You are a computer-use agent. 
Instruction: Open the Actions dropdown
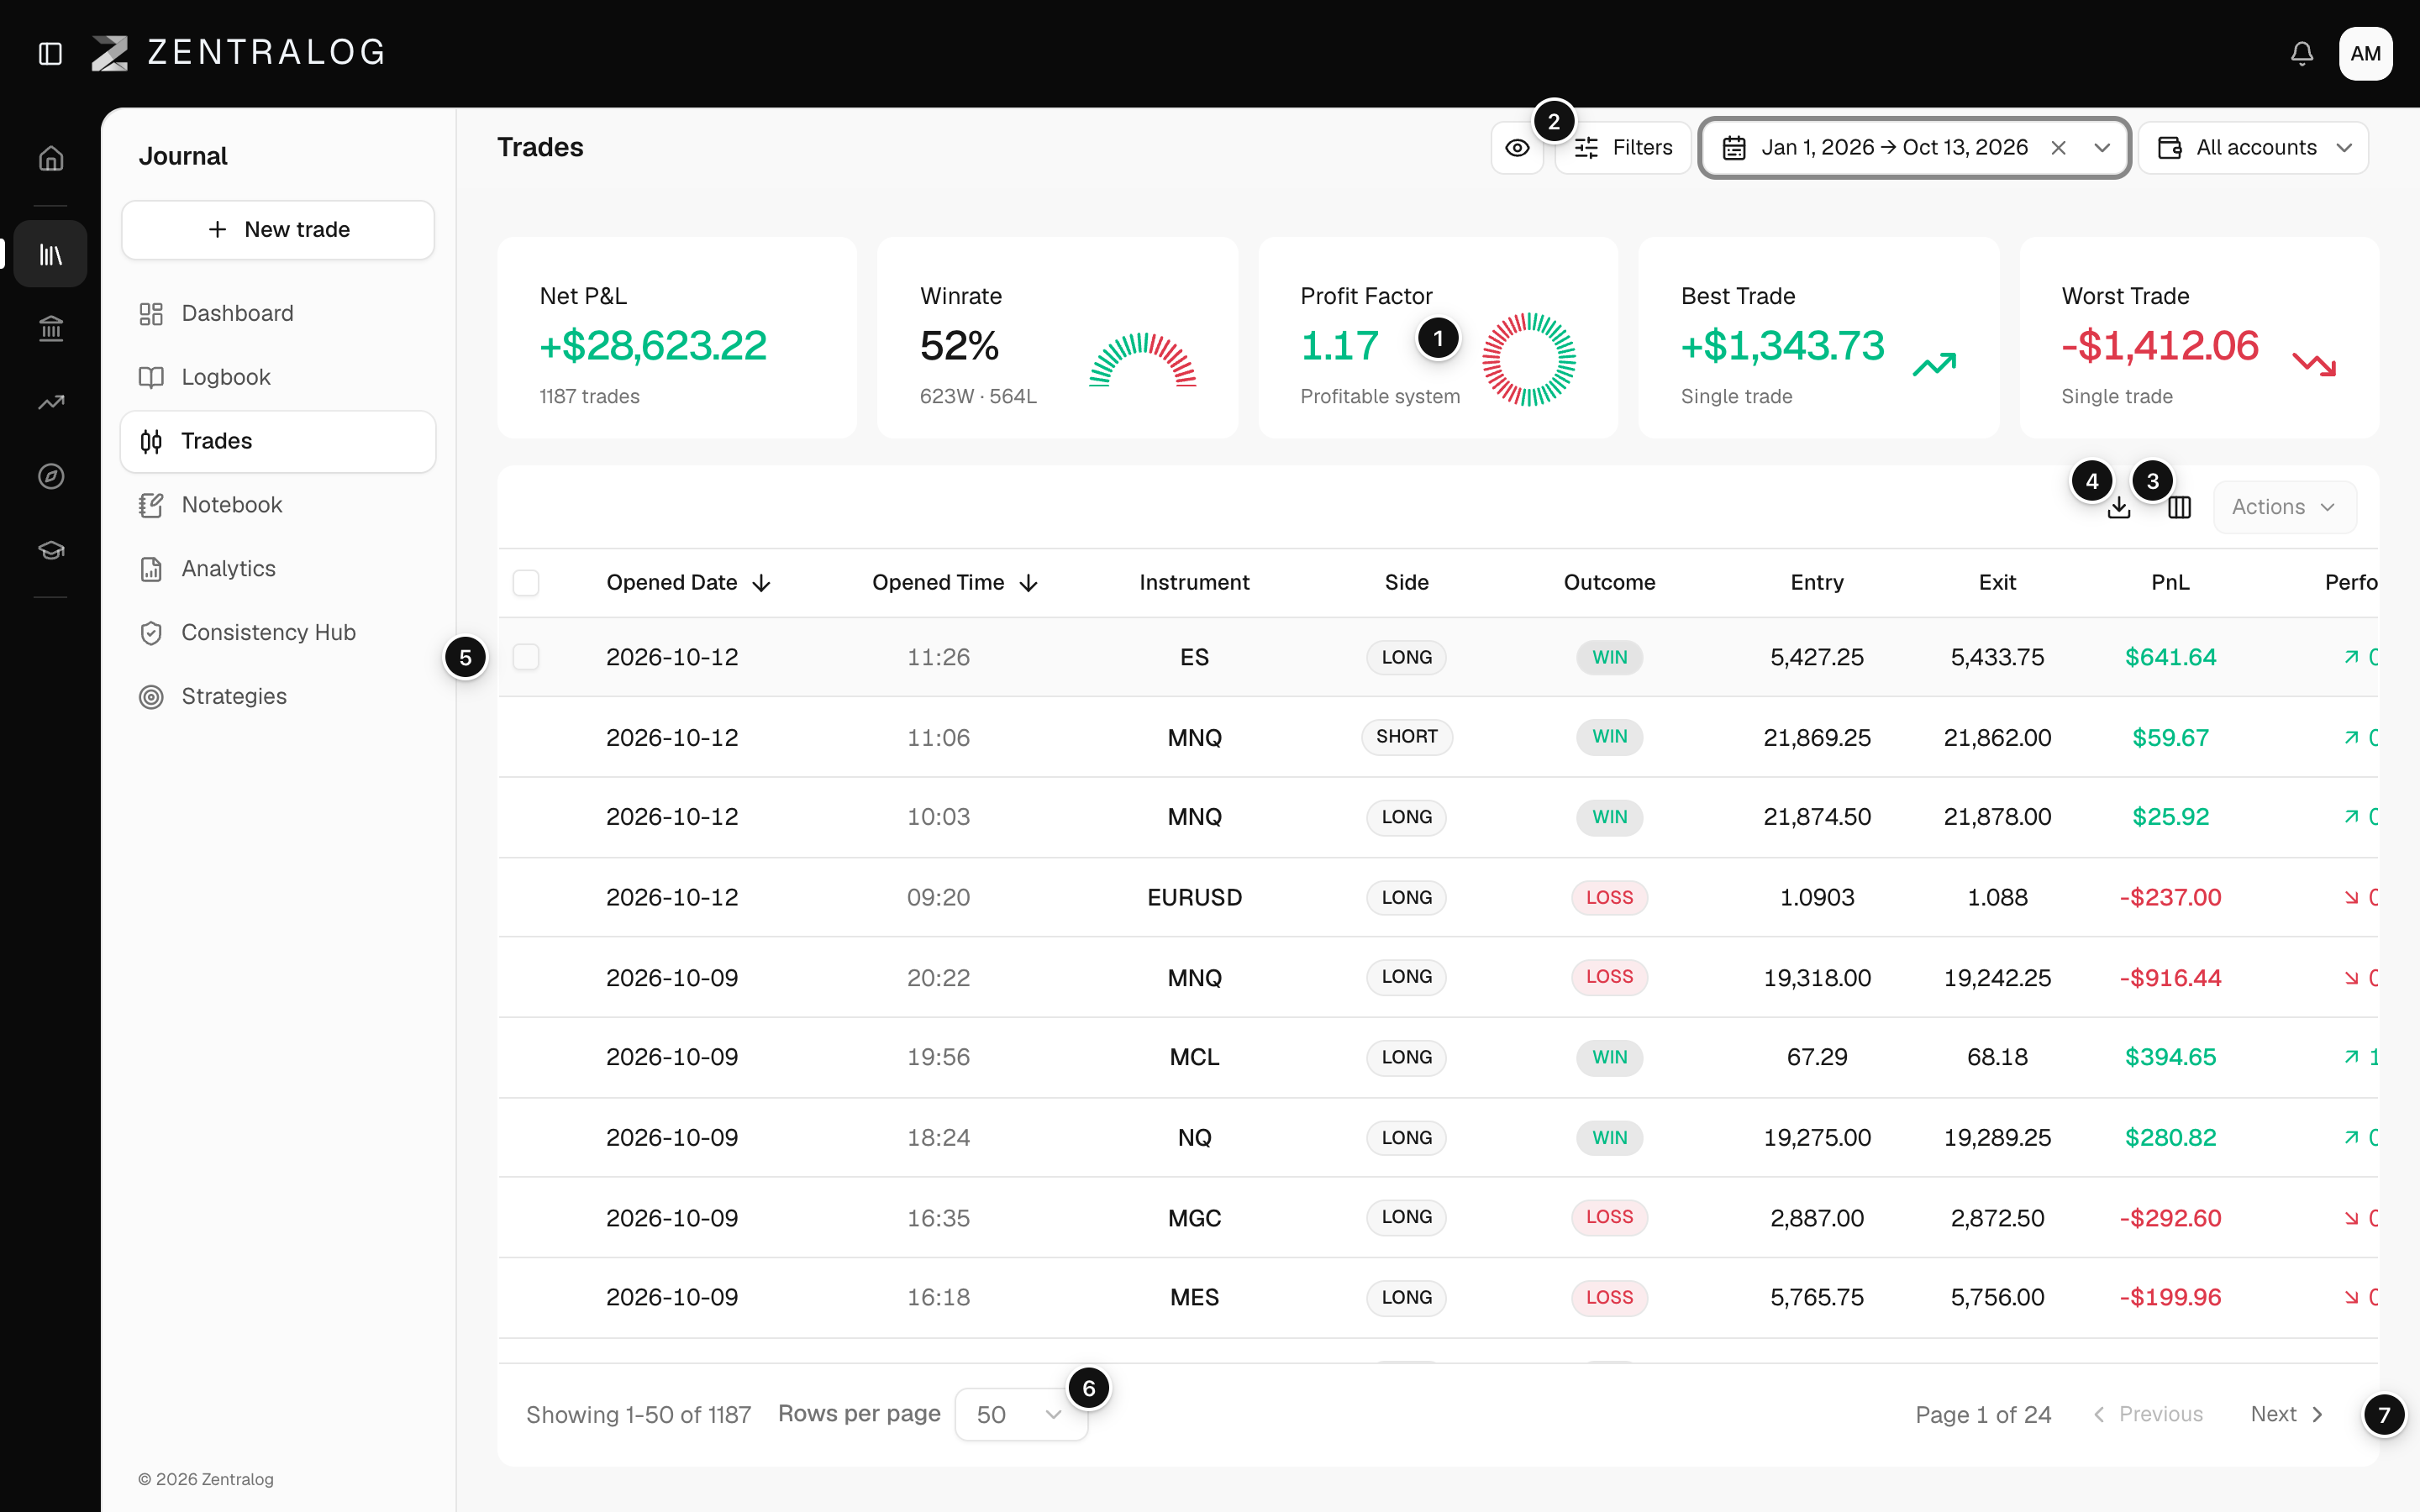click(x=2284, y=507)
